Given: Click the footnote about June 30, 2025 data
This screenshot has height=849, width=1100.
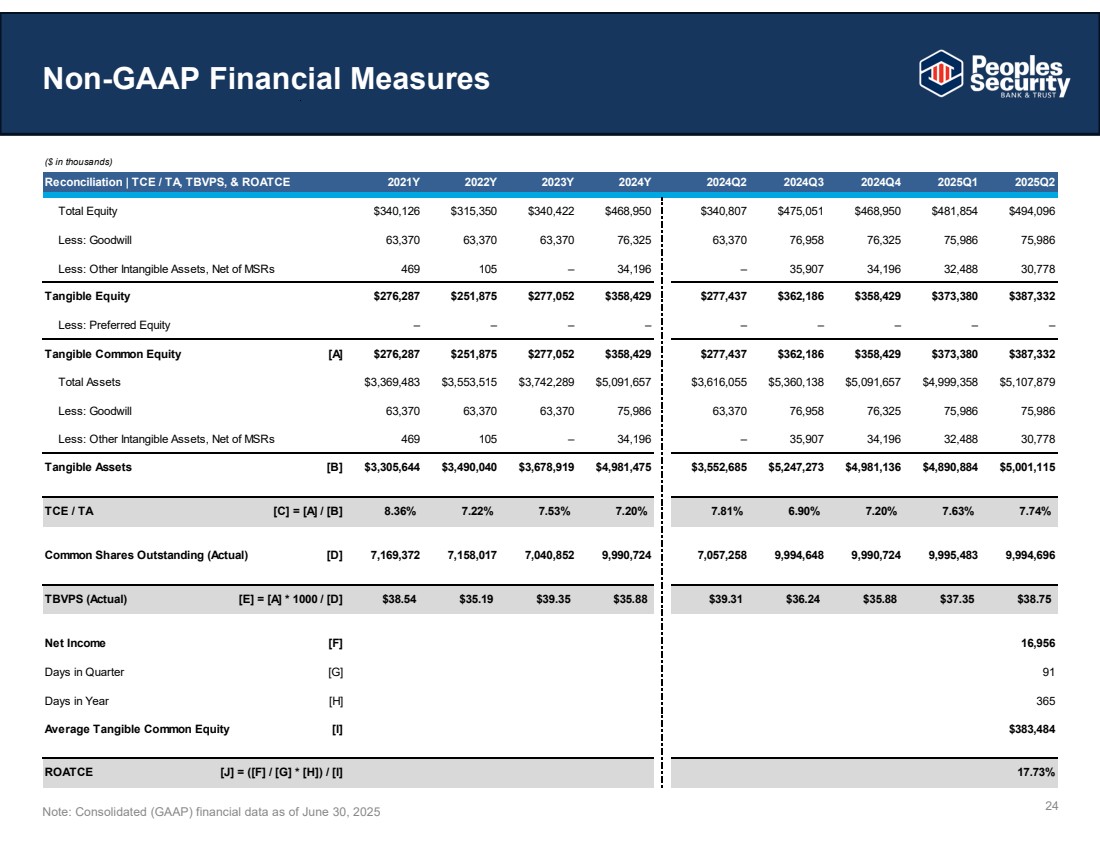Looking at the screenshot, I should pyautogui.click(x=211, y=811).
